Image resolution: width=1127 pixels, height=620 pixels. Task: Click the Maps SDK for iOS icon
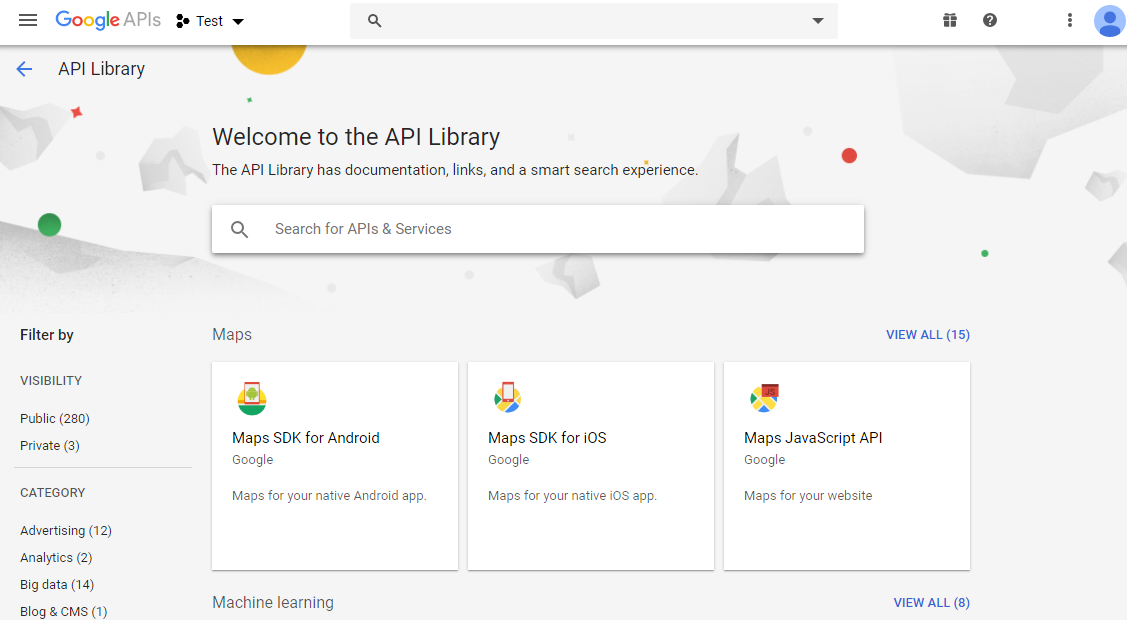coord(507,397)
